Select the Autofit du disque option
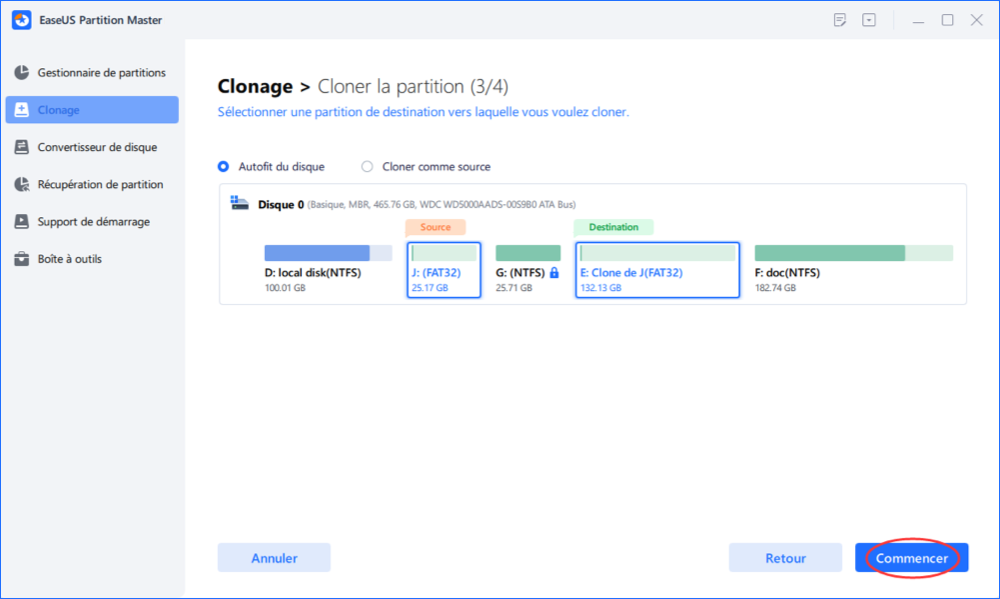The width and height of the screenshot is (1000, 599). [224, 167]
